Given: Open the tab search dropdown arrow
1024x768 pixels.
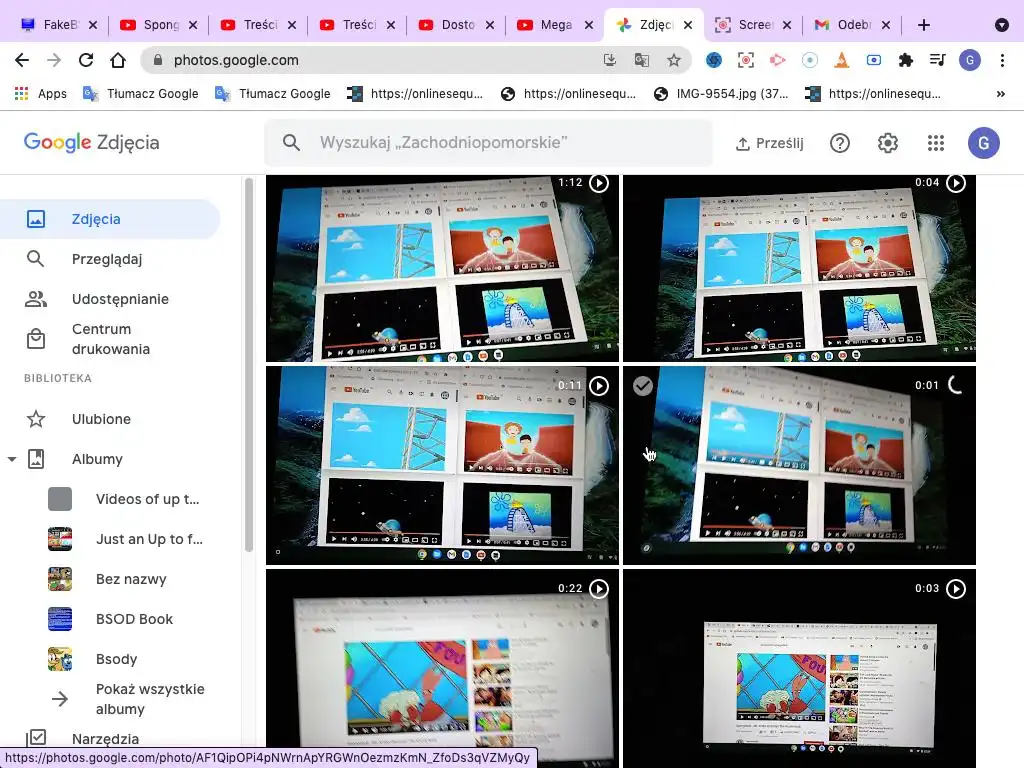Looking at the screenshot, I should (x=1001, y=25).
